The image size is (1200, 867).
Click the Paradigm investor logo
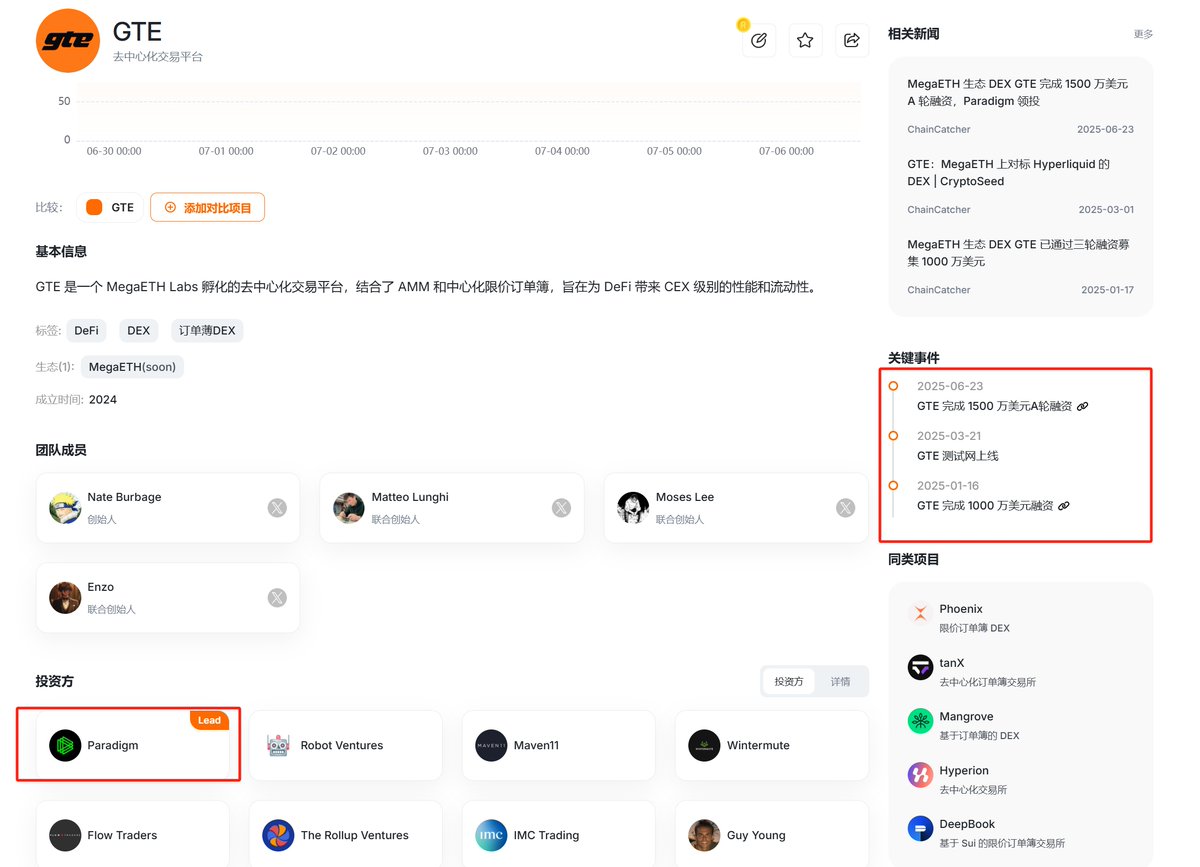pos(65,746)
